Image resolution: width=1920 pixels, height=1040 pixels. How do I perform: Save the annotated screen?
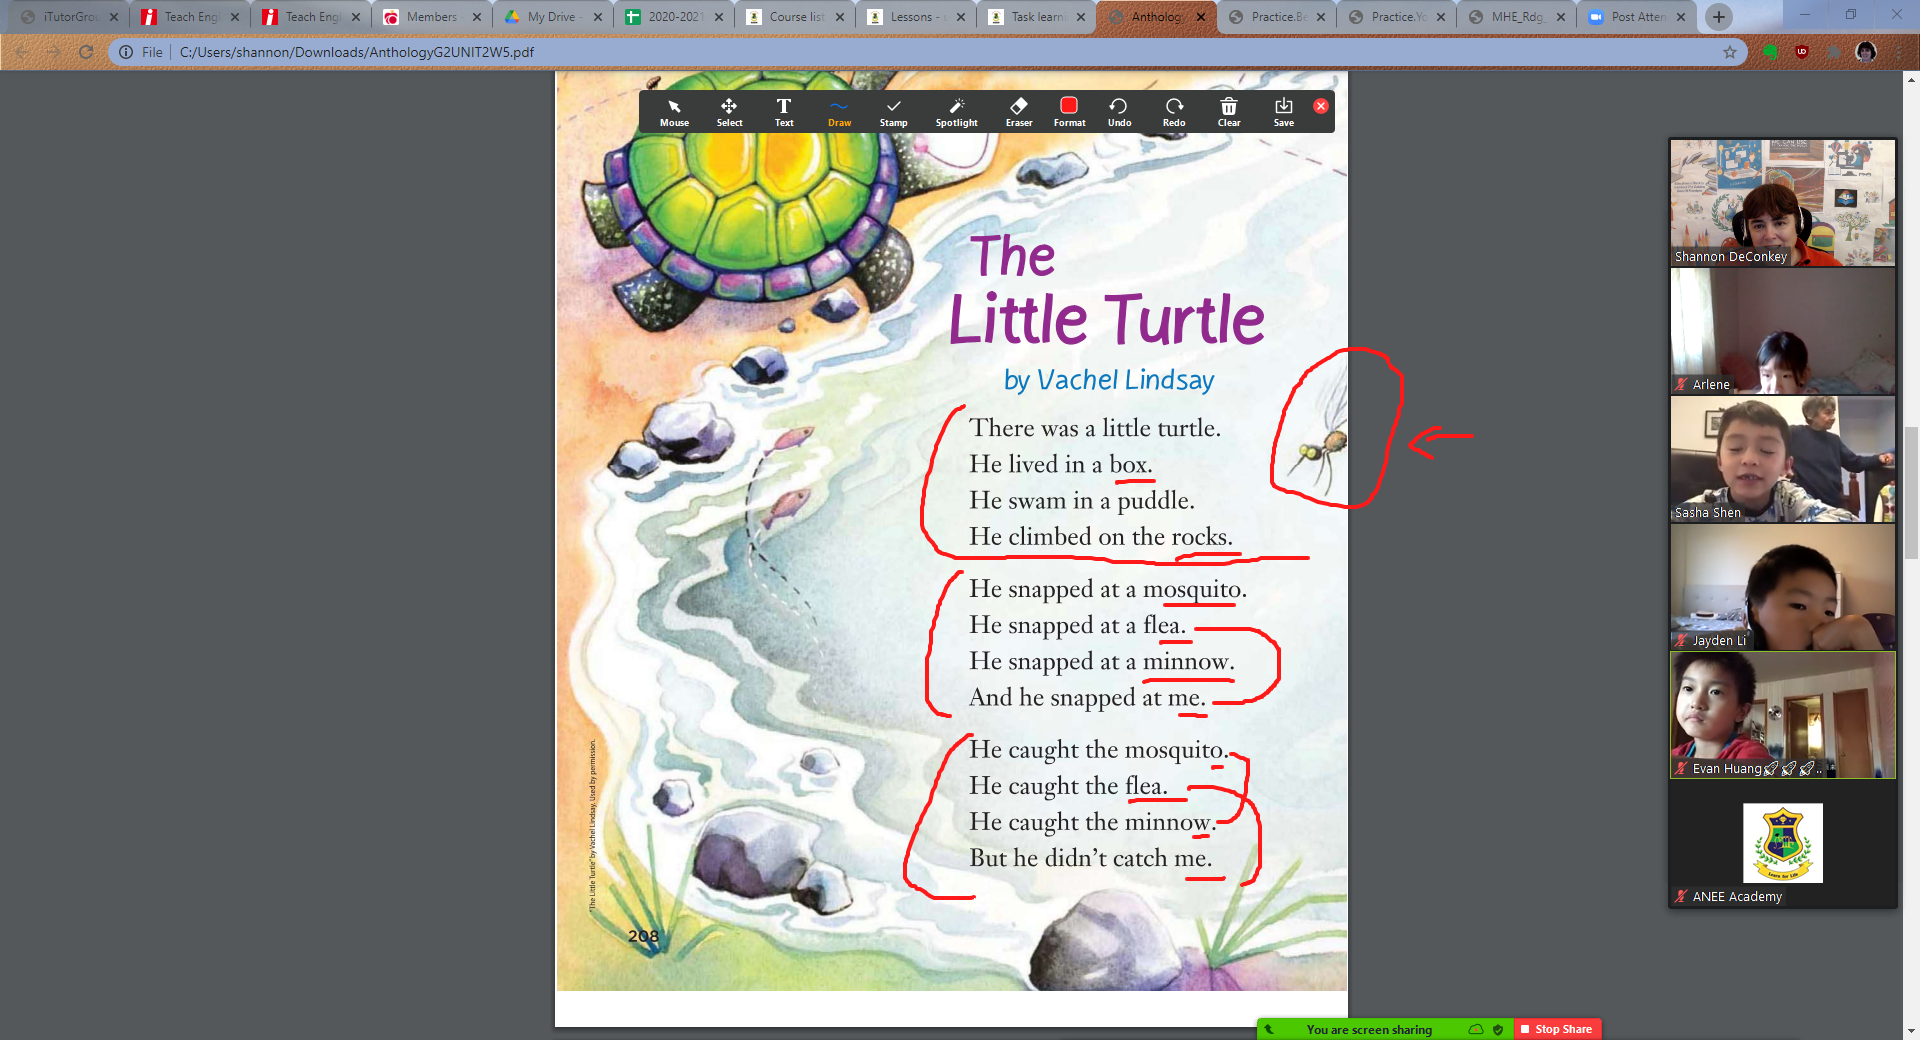(x=1284, y=112)
